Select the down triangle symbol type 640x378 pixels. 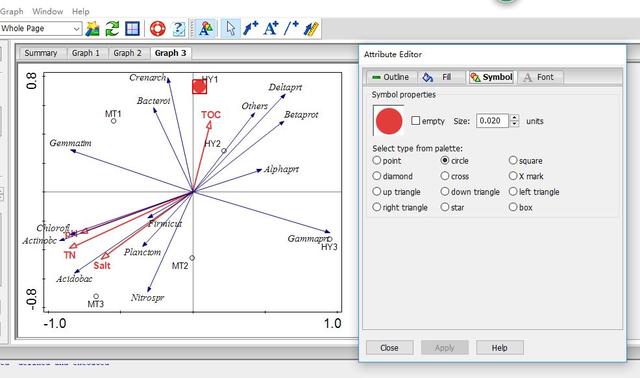click(x=445, y=191)
